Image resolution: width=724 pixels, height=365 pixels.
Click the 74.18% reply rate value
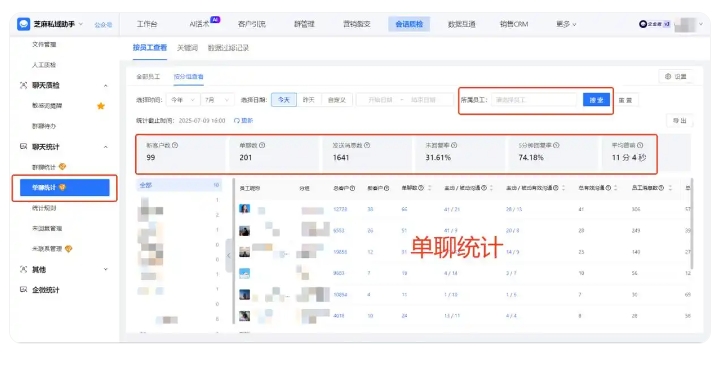tap(531, 158)
